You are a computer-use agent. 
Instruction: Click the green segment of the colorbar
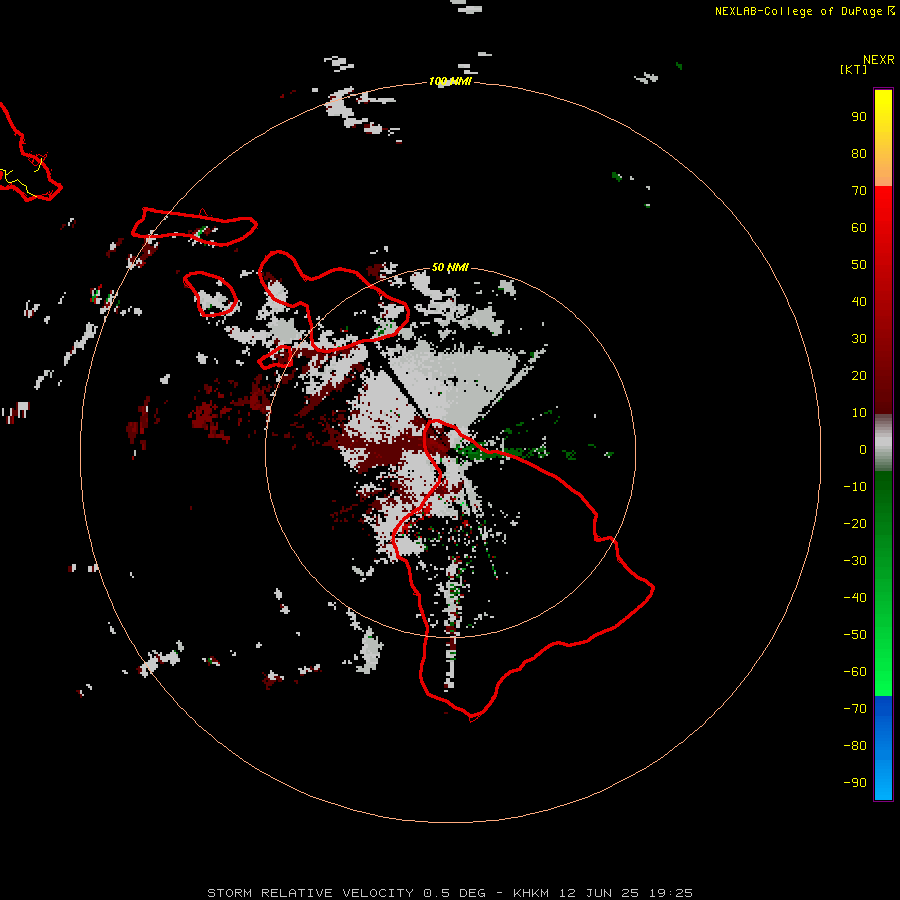(x=883, y=583)
